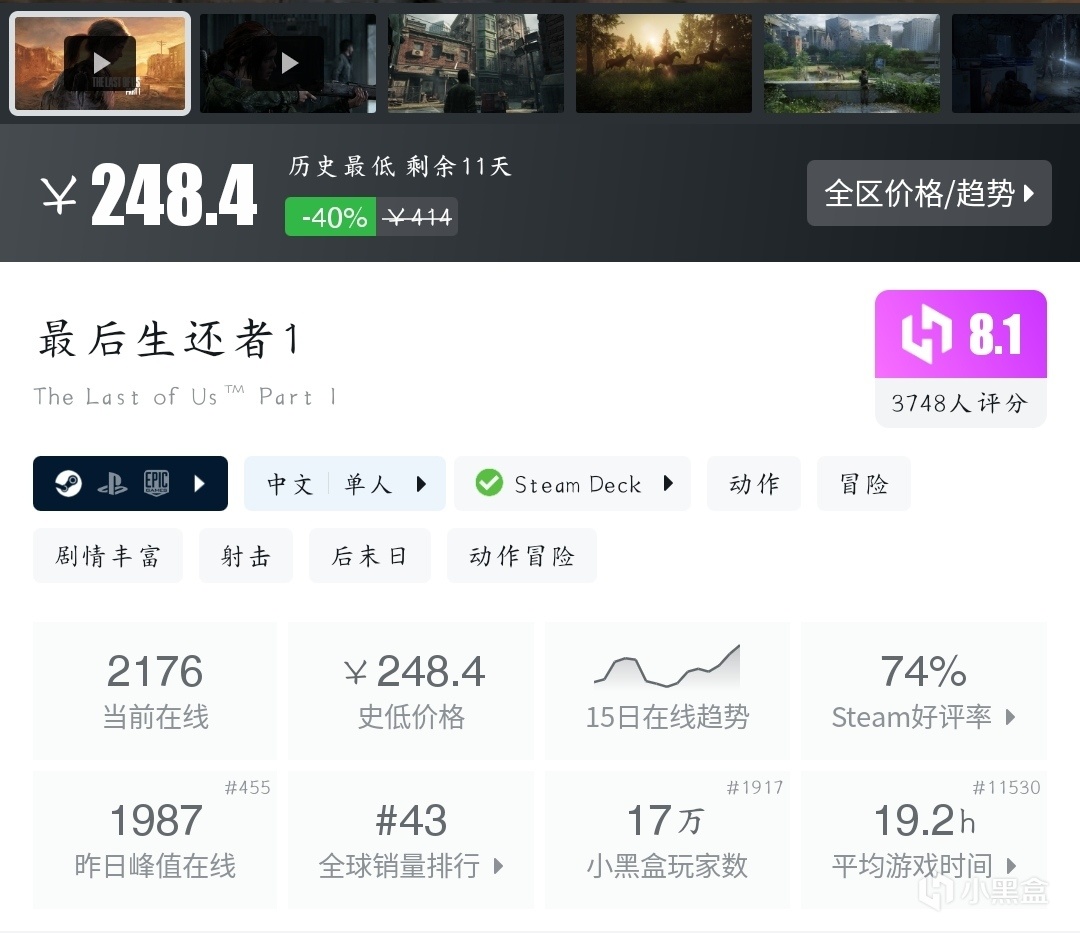This screenshot has height=933, width=1080.
Task: Select the 动作冒险 tag
Action: pyautogui.click(x=521, y=556)
